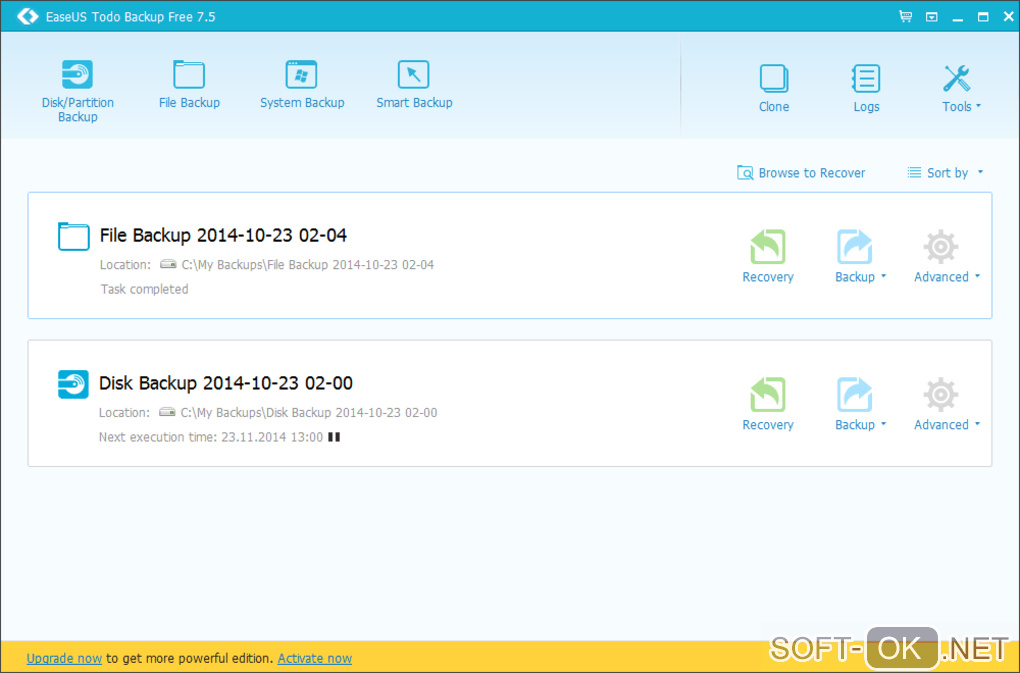Click the shopping cart icon in title bar
The width and height of the screenshot is (1020, 673).
tap(905, 16)
